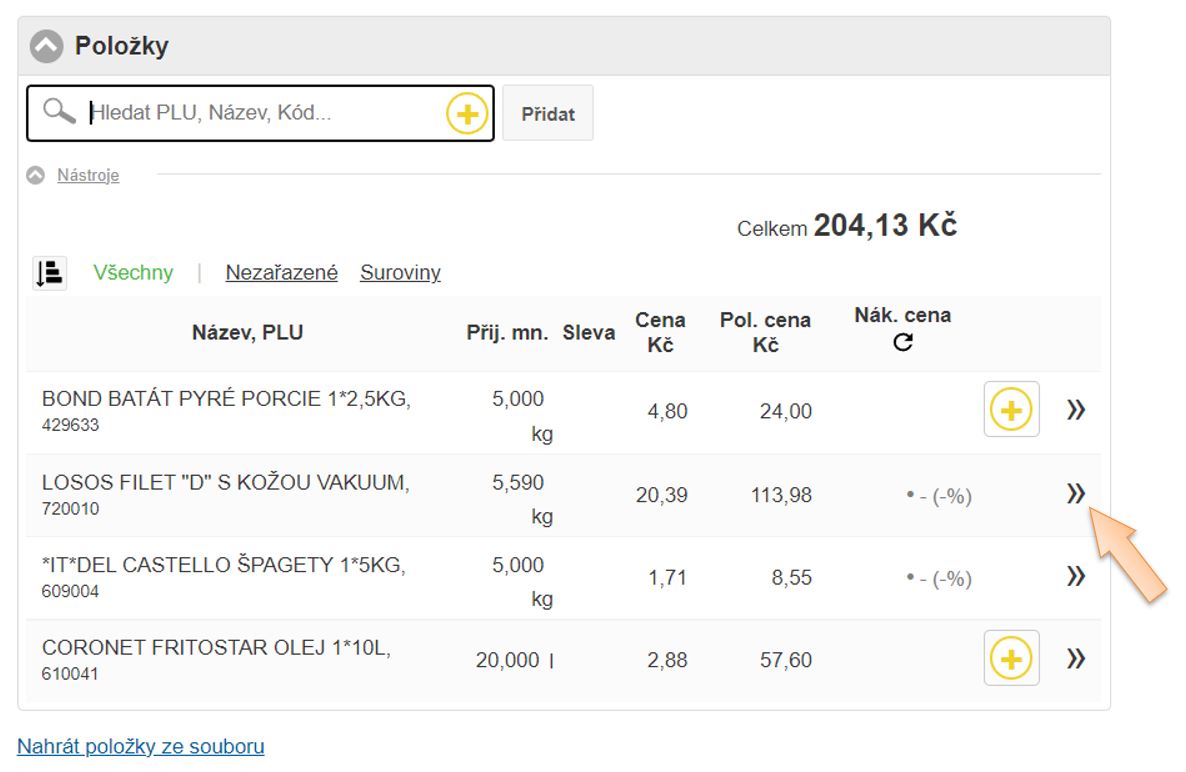Image resolution: width=1186 pixels, height=772 pixels.
Task: Click yellow plus for BOND BATÁT PYRÉ row
Action: coord(1011,410)
